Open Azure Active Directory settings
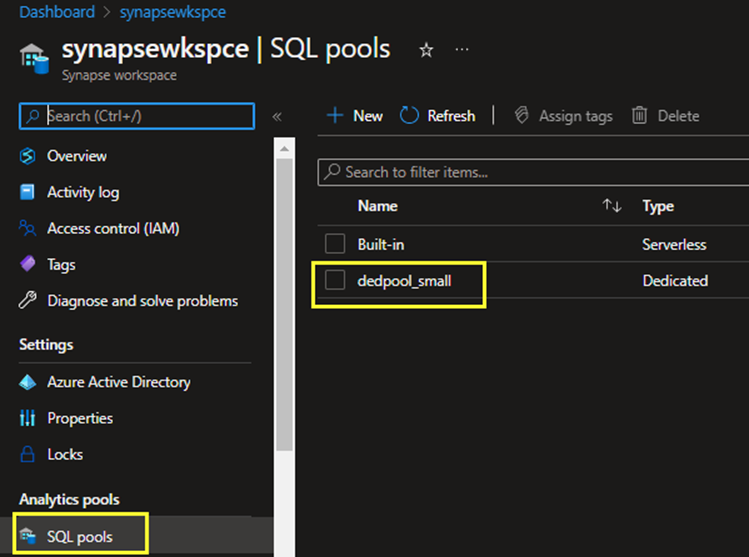This screenshot has height=557, width=749. pos(118,382)
